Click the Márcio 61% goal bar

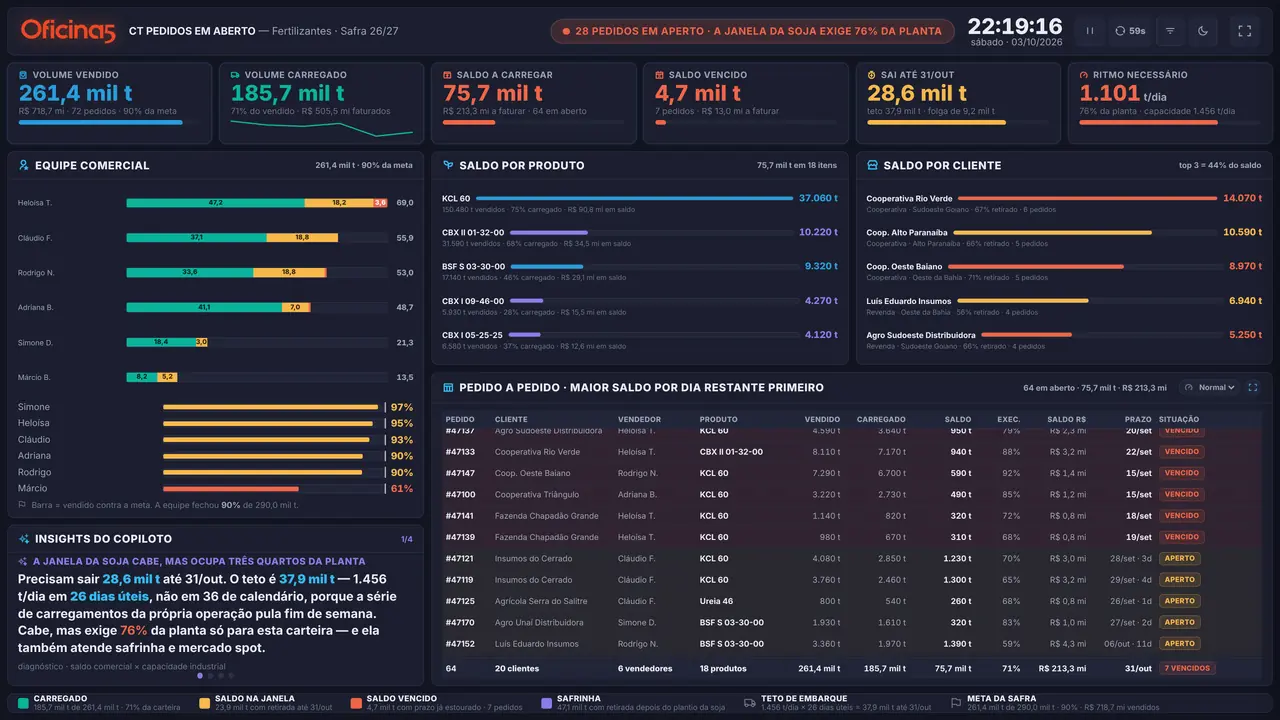[x=273, y=489]
